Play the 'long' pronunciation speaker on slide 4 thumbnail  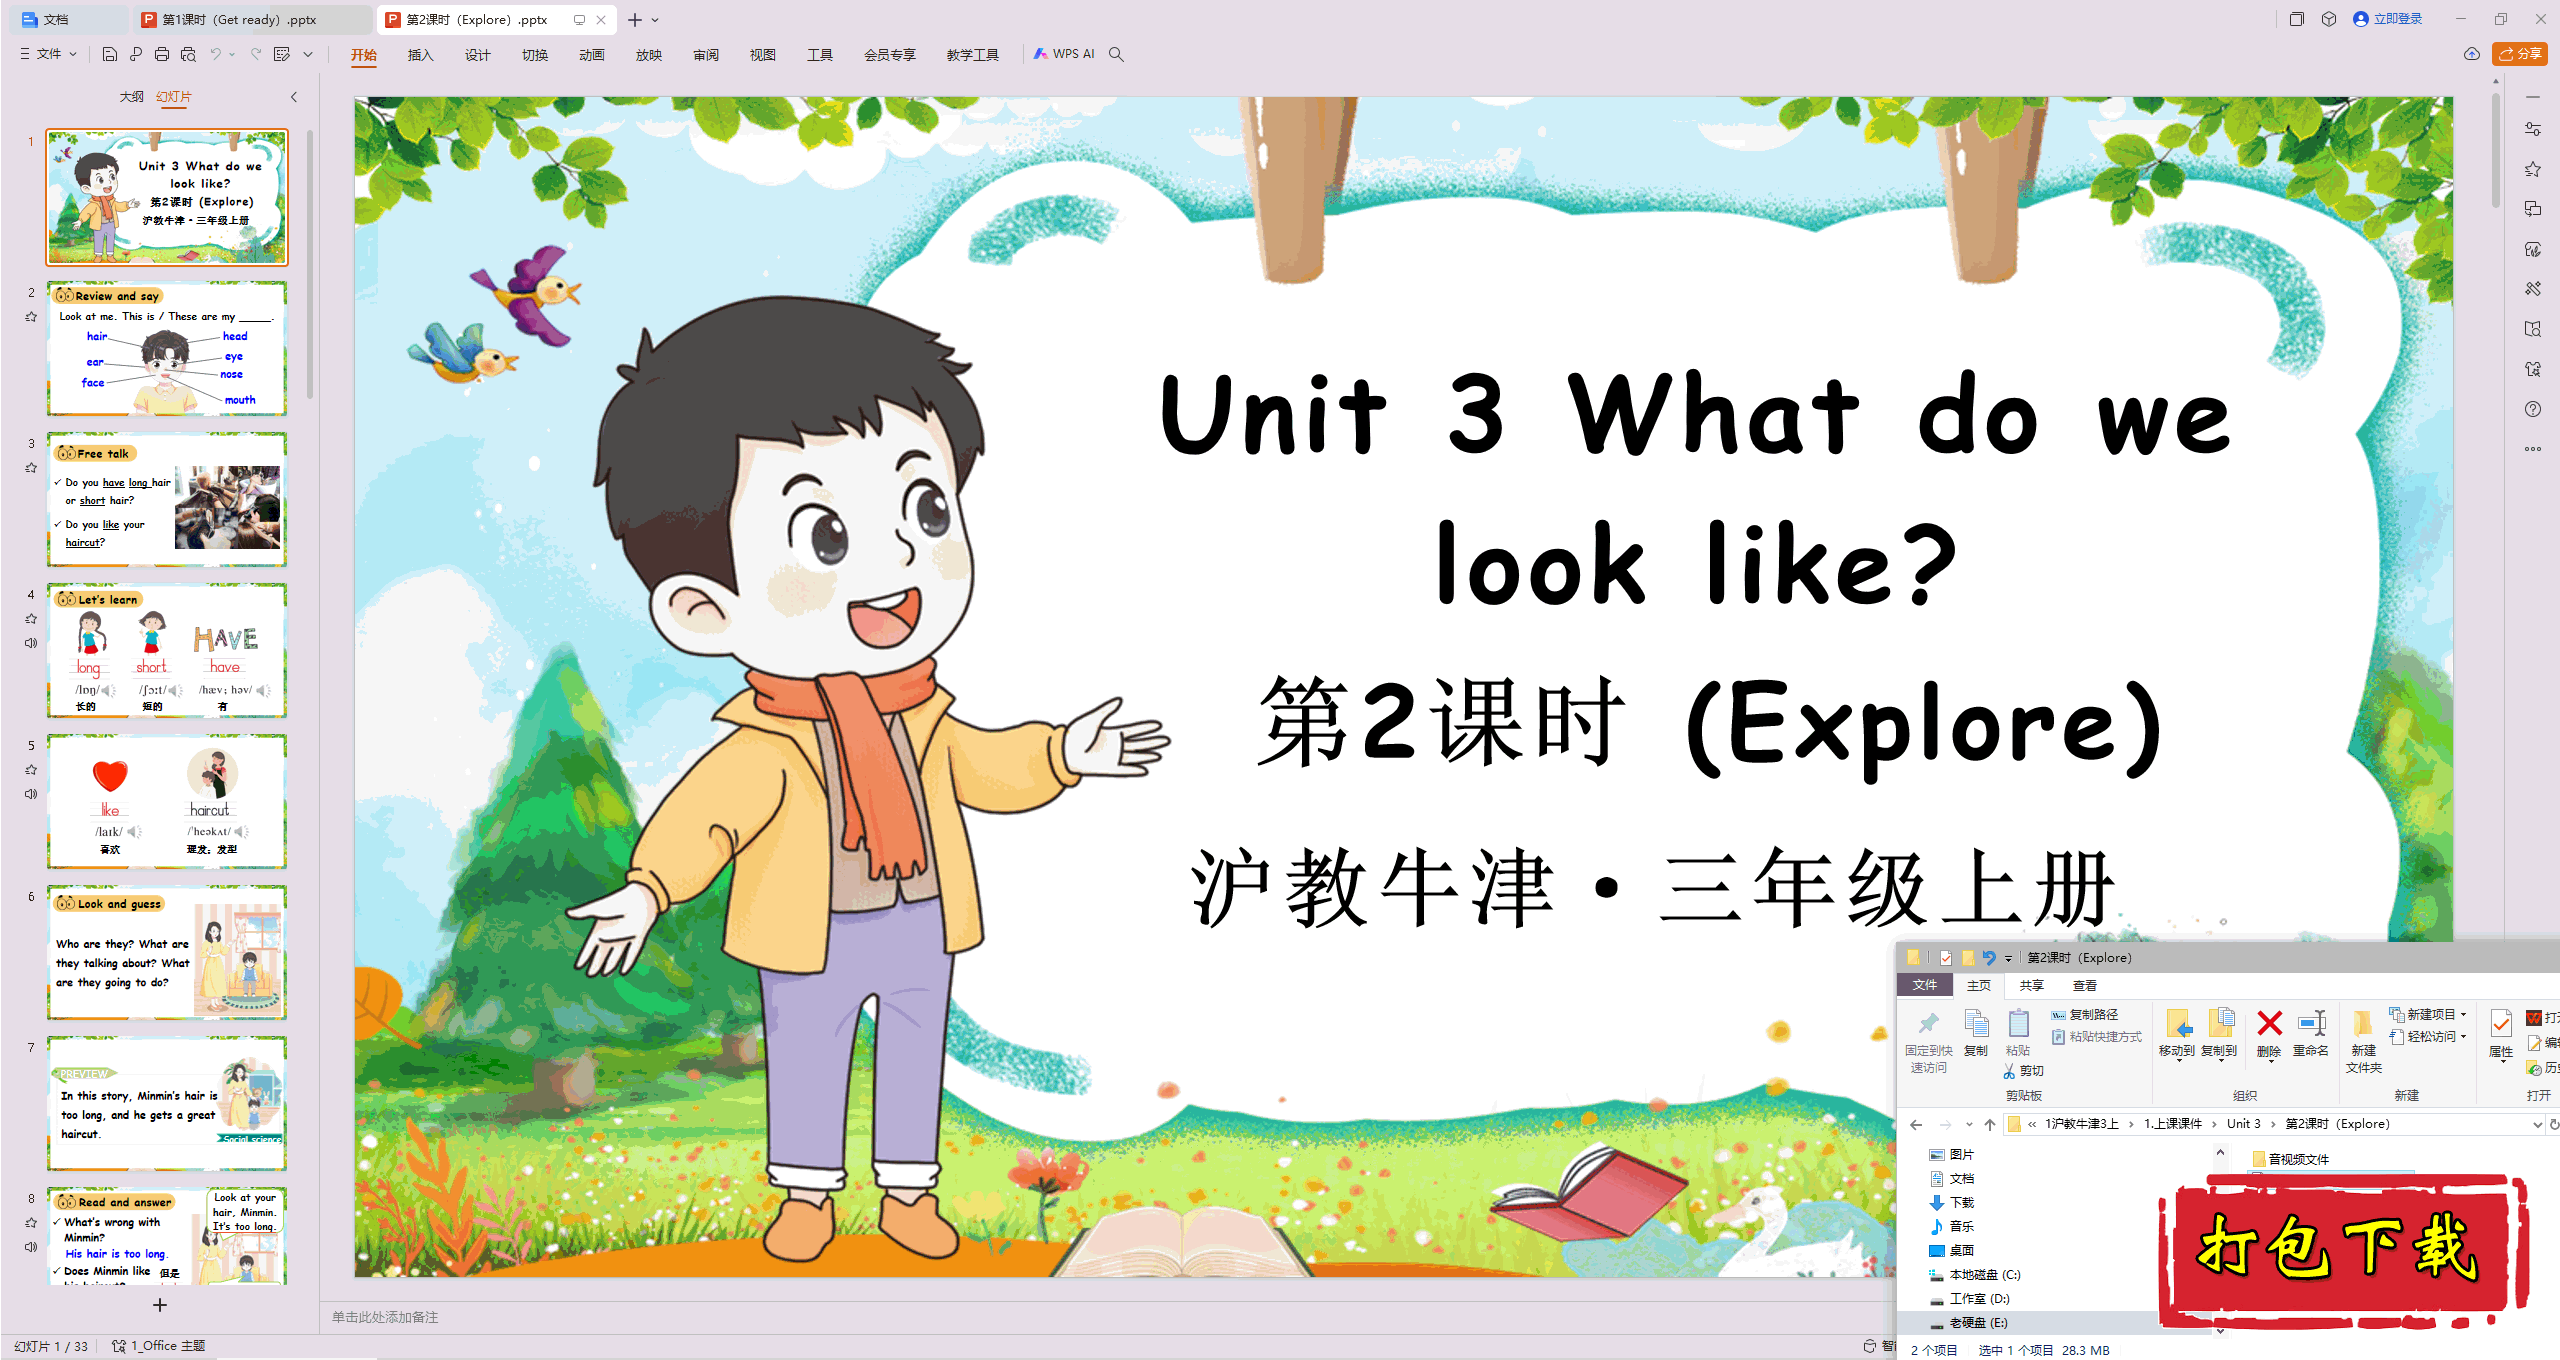108,690
